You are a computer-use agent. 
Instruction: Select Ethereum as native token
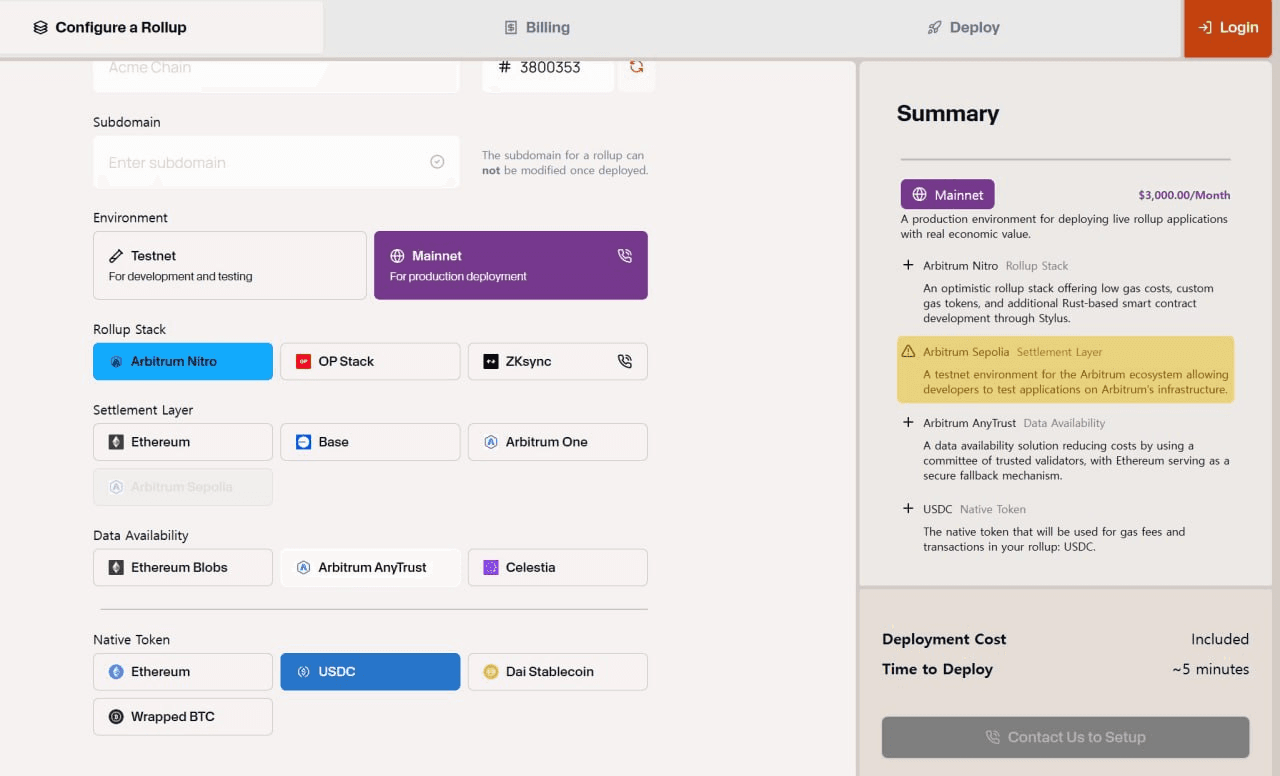183,672
